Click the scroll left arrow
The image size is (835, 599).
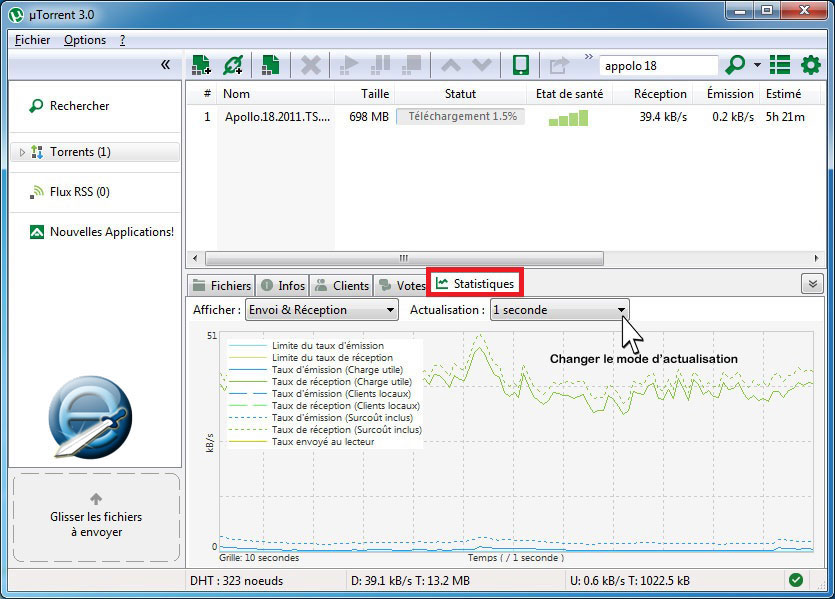pyautogui.click(x=195, y=258)
